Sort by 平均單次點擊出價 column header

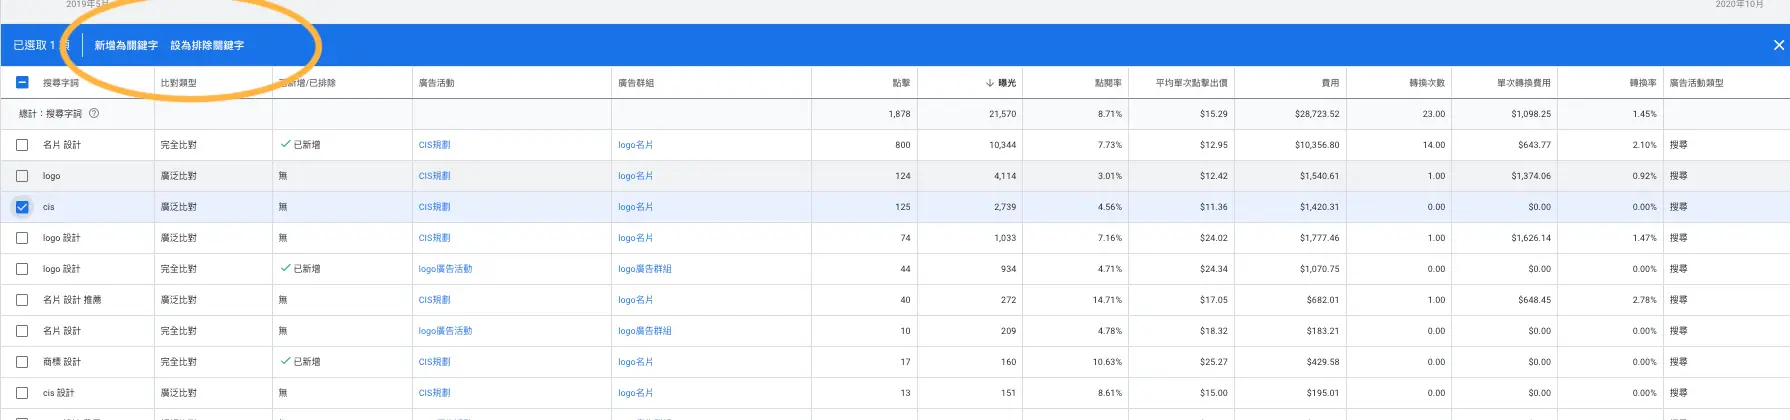pyautogui.click(x=1191, y=83)
